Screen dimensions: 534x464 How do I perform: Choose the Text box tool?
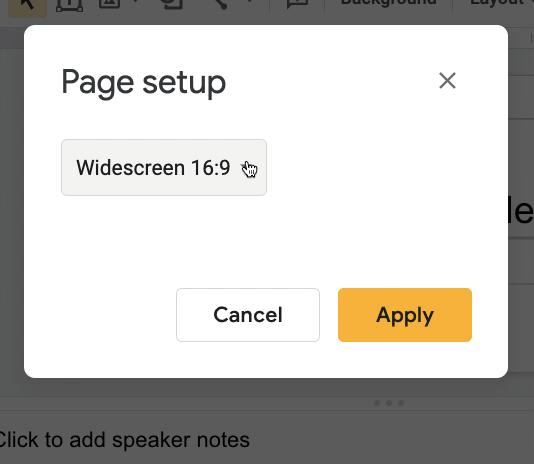pyautogui.click(x=69, y=5)
